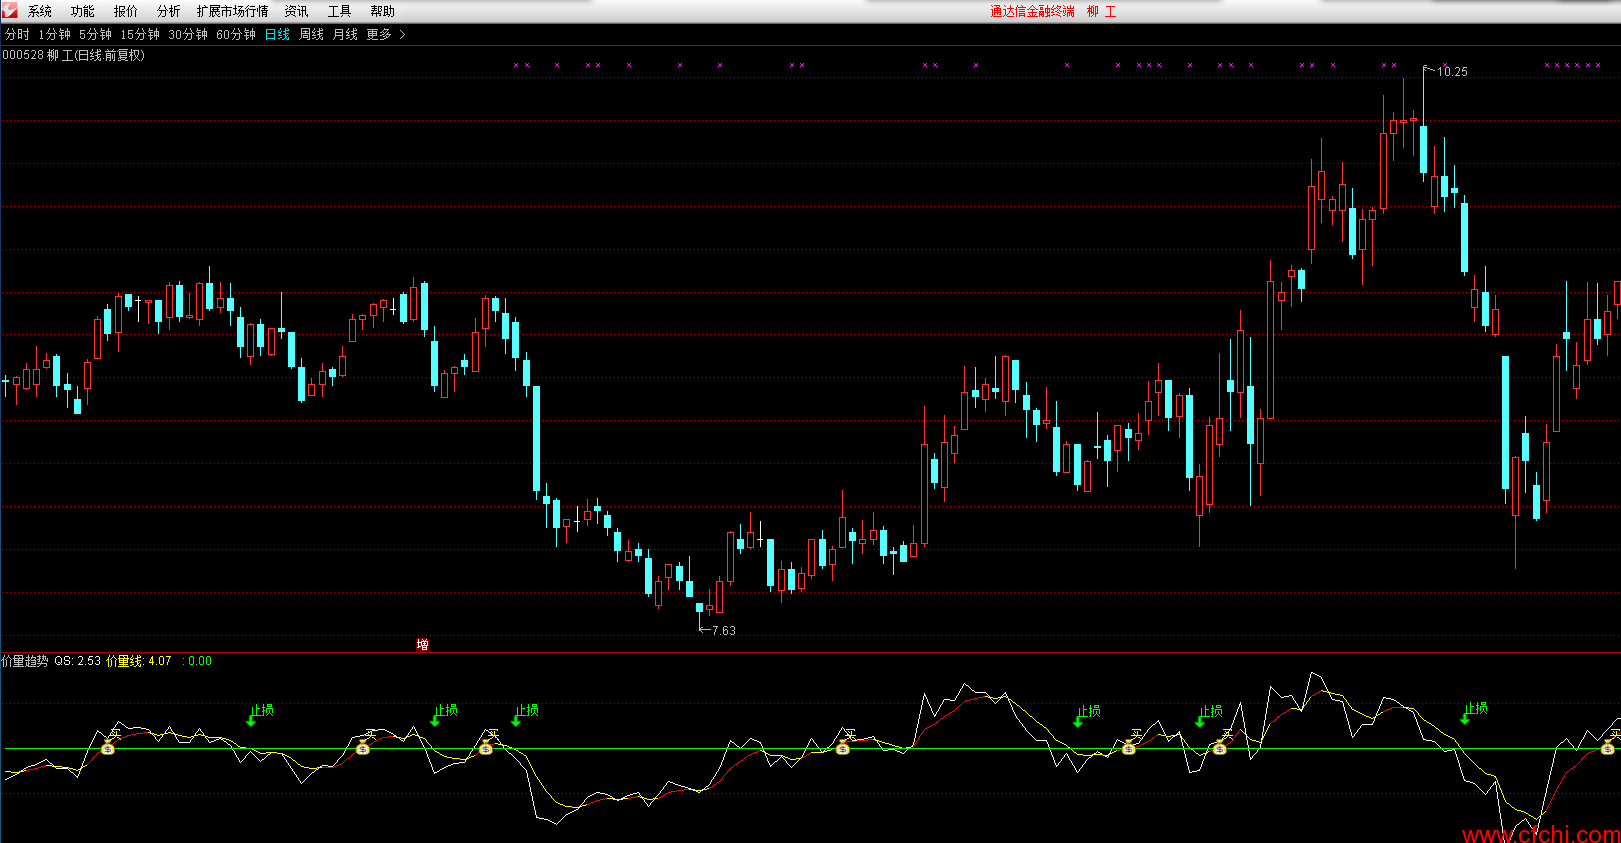
Task: Open the 报价 menu
Action: [126, 11]
